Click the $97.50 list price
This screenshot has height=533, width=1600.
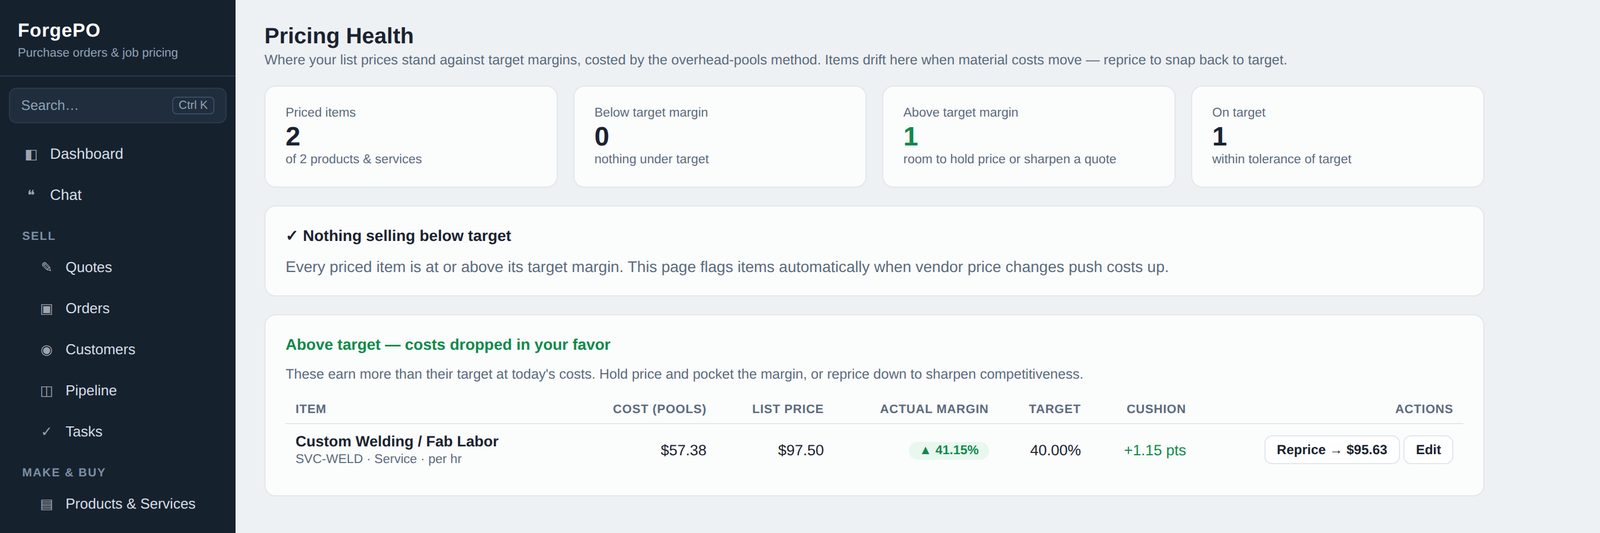tap(801, 450)
